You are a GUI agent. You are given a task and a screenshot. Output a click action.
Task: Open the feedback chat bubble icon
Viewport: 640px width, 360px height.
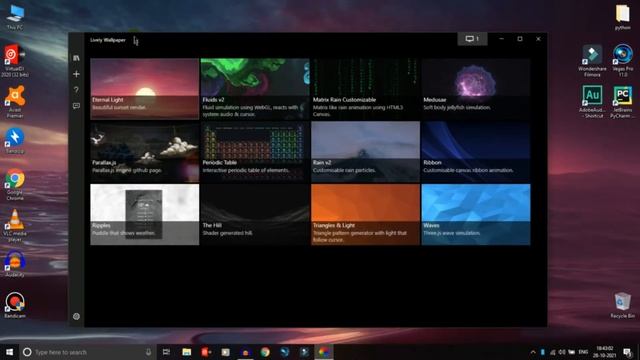click(76, 106)
